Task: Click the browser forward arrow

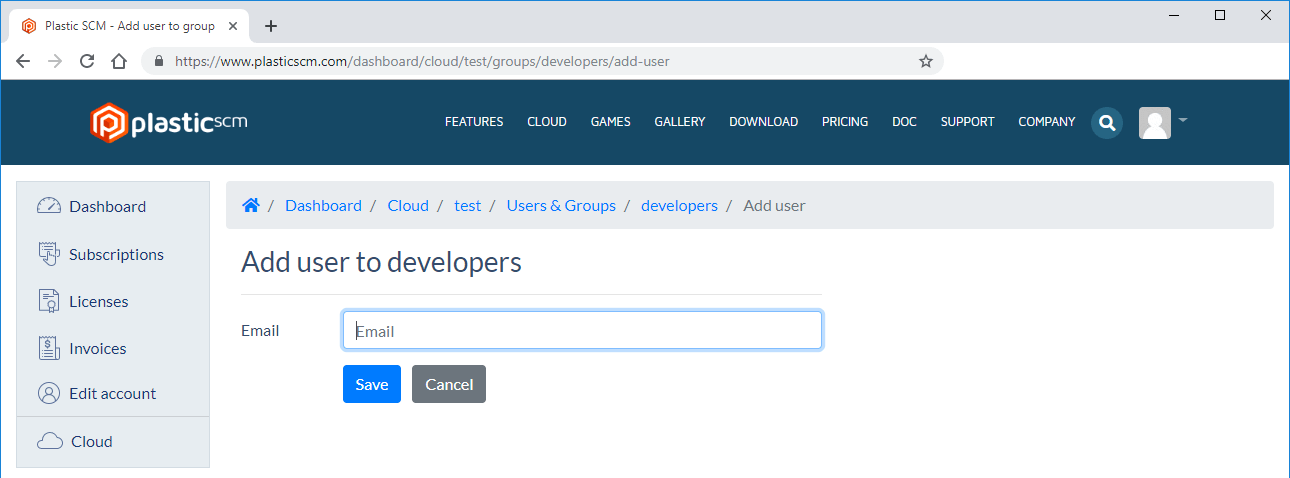Action: coord(55,61)
